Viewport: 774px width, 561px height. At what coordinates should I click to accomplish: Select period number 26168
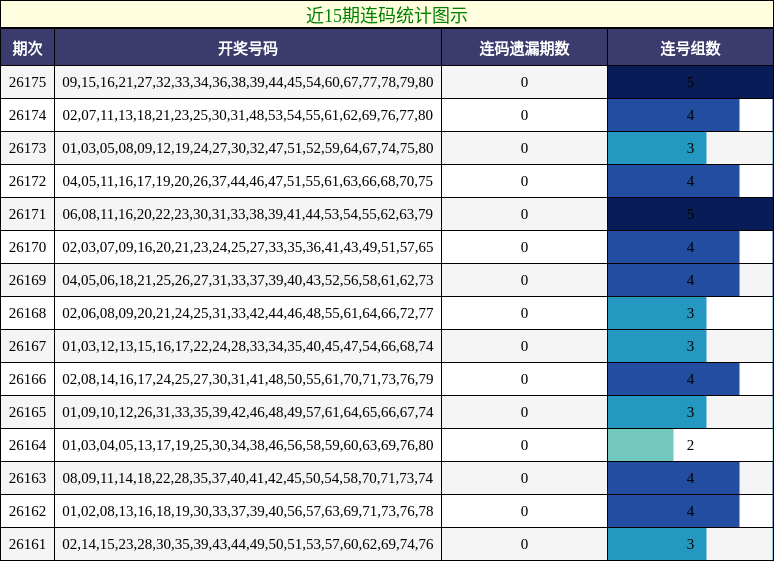pyautogui.click(x=27, y=313)
